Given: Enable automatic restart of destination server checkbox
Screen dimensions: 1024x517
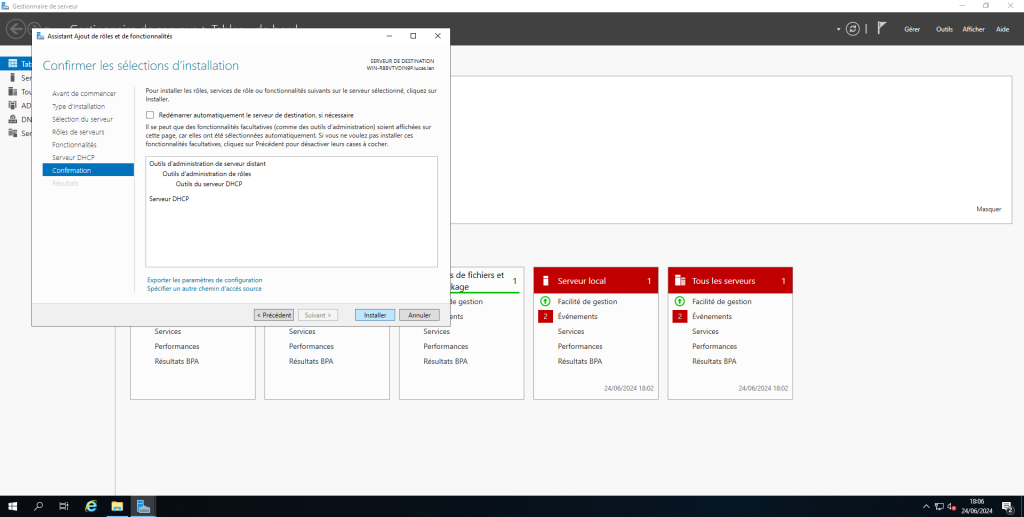Looking at the screenshot, I should click(150, 115).
